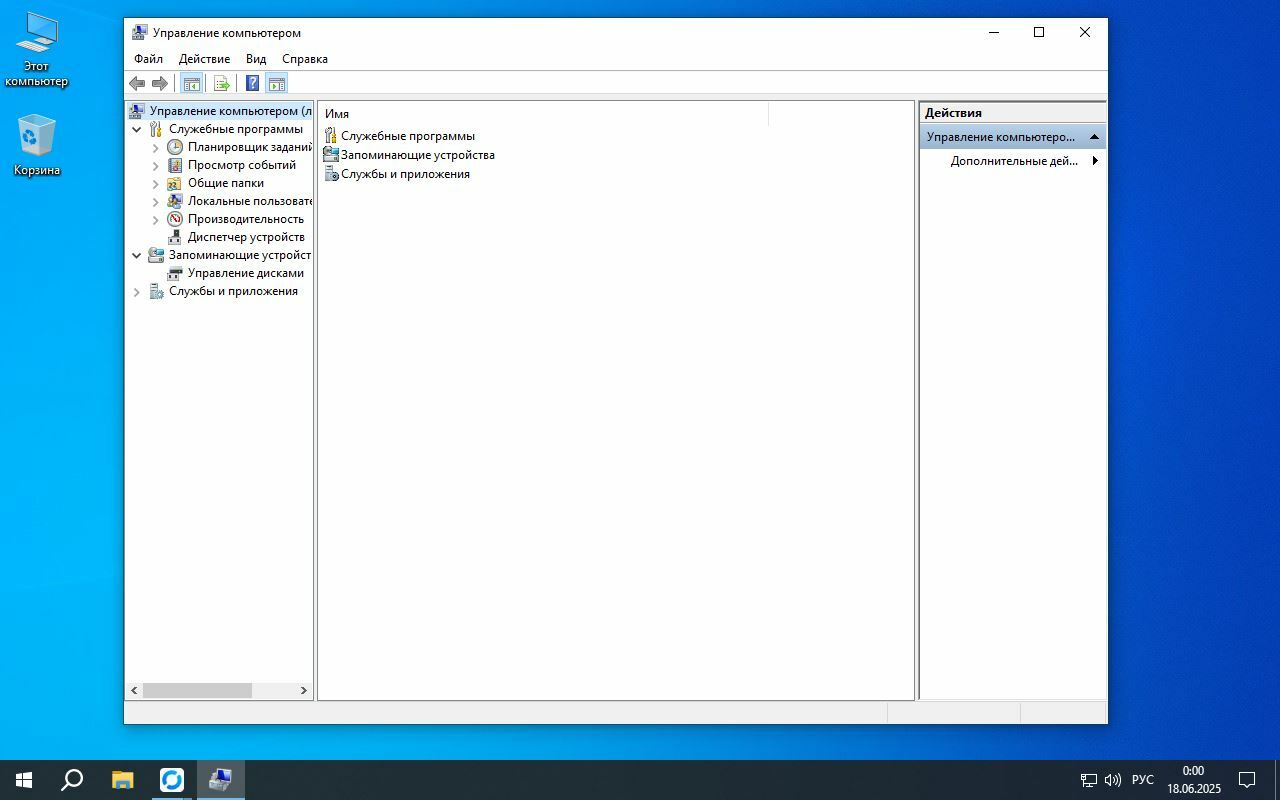Select Disk Management (Управление дисками) in tree
The image size is (1280, 800).
245,273
